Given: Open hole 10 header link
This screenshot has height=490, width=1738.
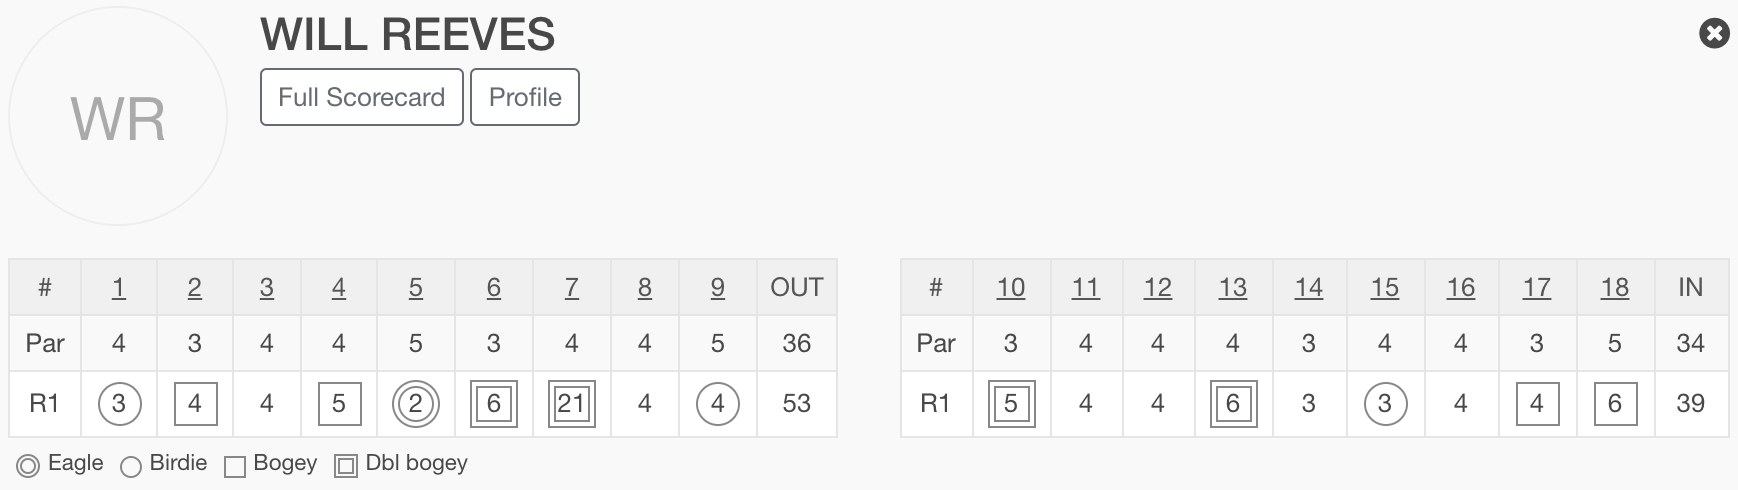Looking at the screenshot, I should [x=1010, y=288].
